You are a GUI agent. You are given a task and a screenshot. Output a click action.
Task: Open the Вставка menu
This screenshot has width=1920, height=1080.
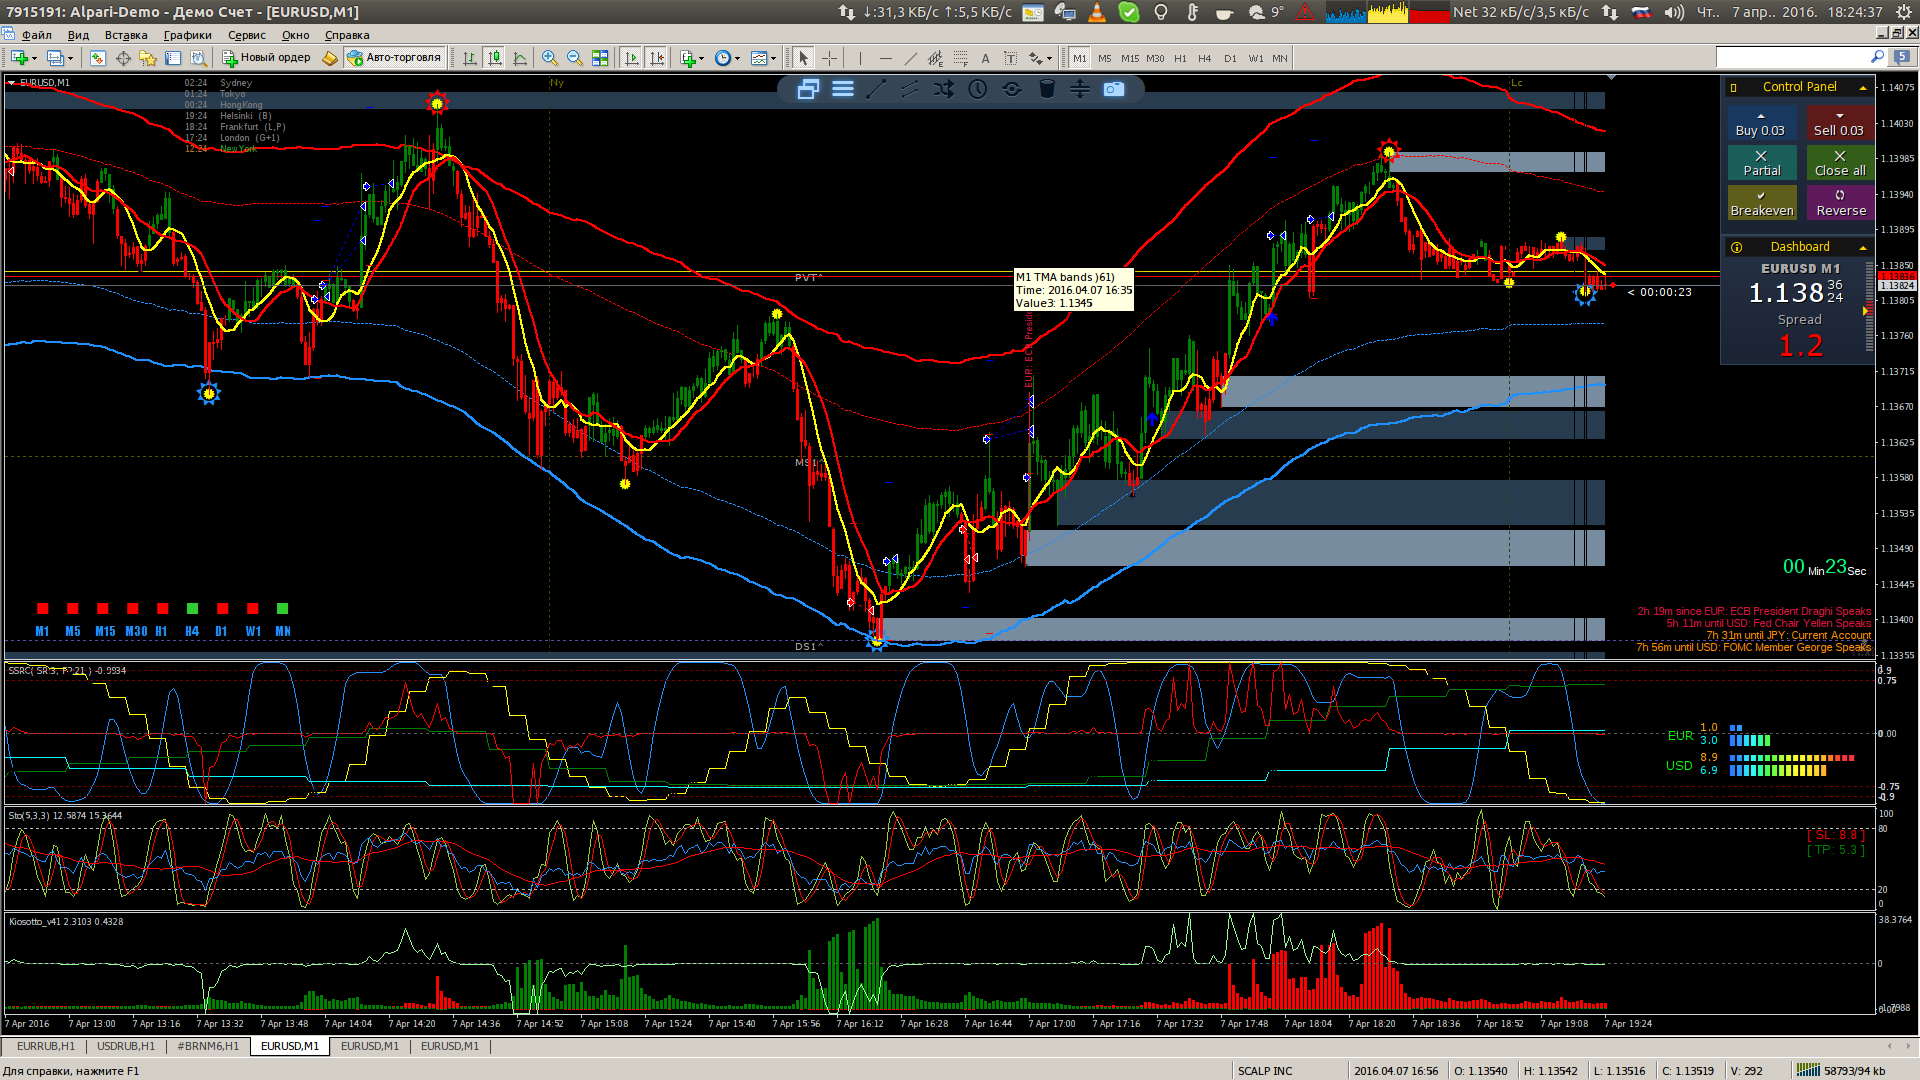126,35
